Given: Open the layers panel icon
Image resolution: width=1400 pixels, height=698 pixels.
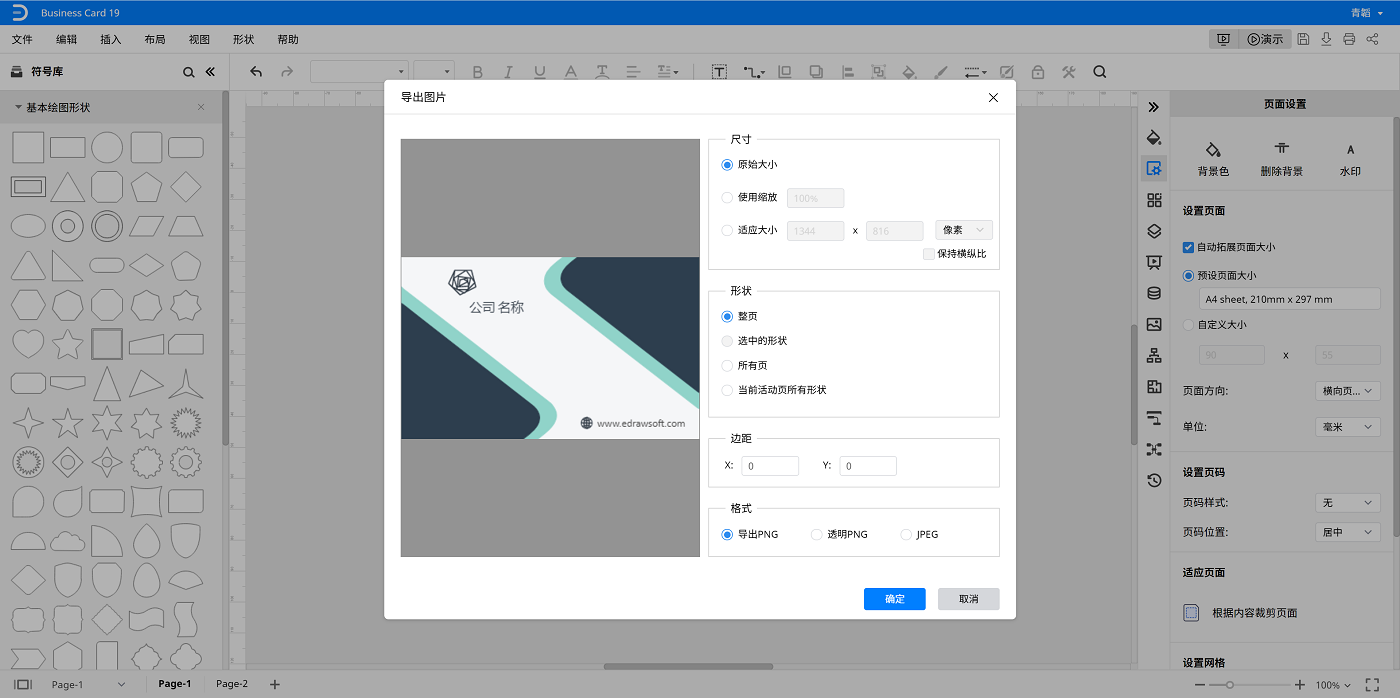Looking at the screenshot, I should (x=1154, y=231).
